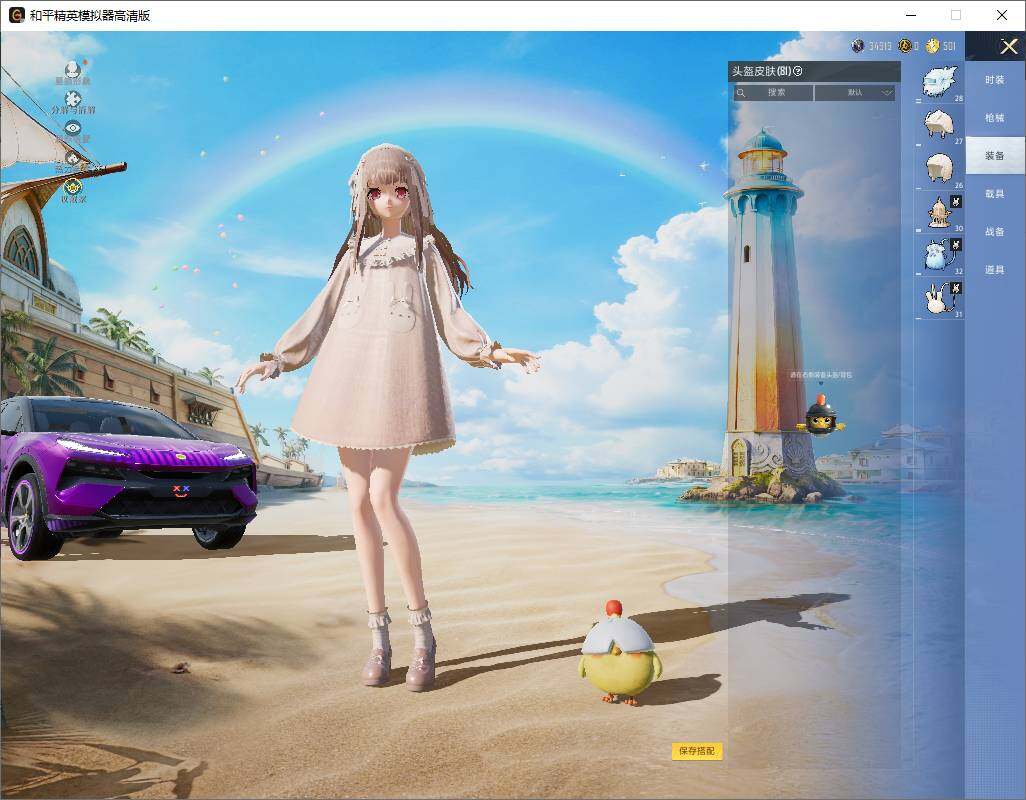This screenshot has width=1026, height=800.
Task: Click the rabbit badge on skin 30
Action: click(956, 202)
